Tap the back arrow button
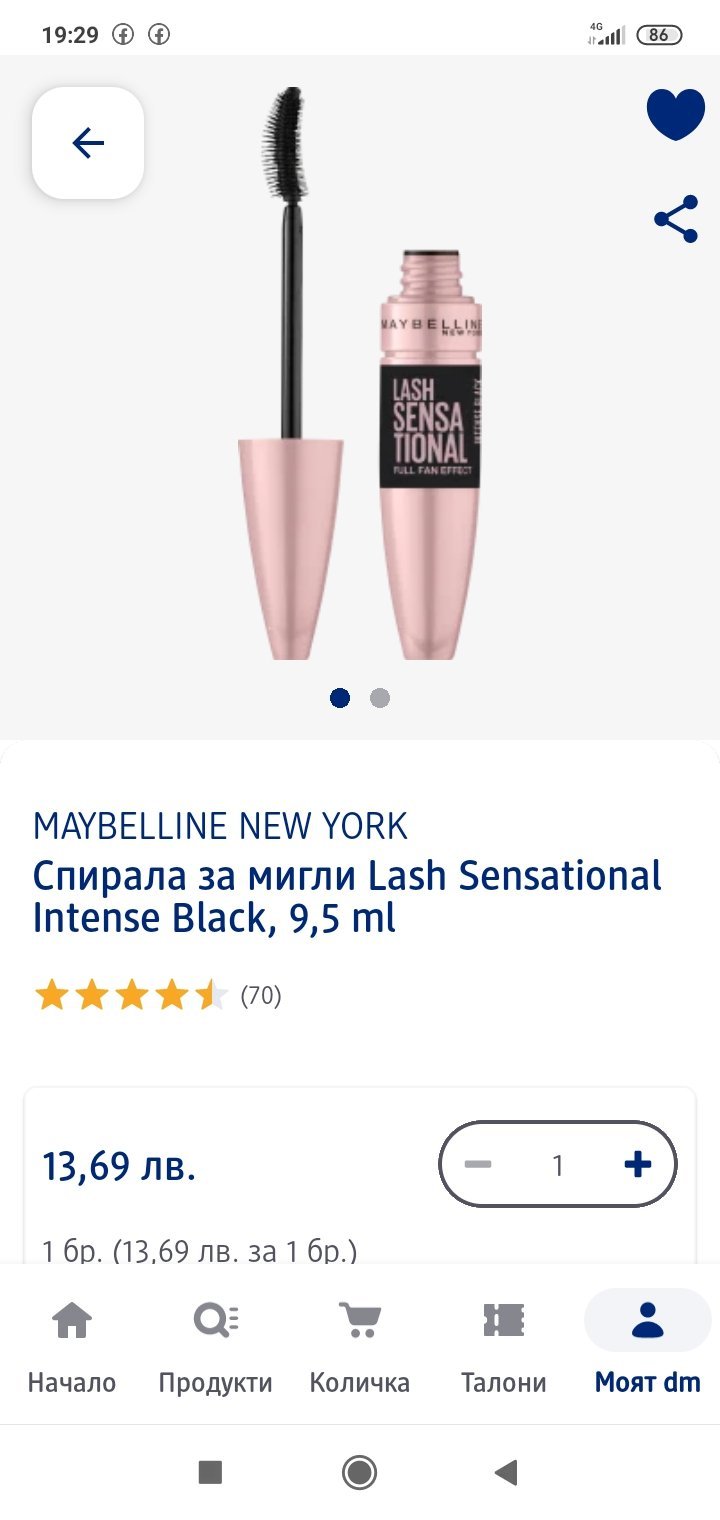This screenshot has width=720, height=1520. (88, 143)
